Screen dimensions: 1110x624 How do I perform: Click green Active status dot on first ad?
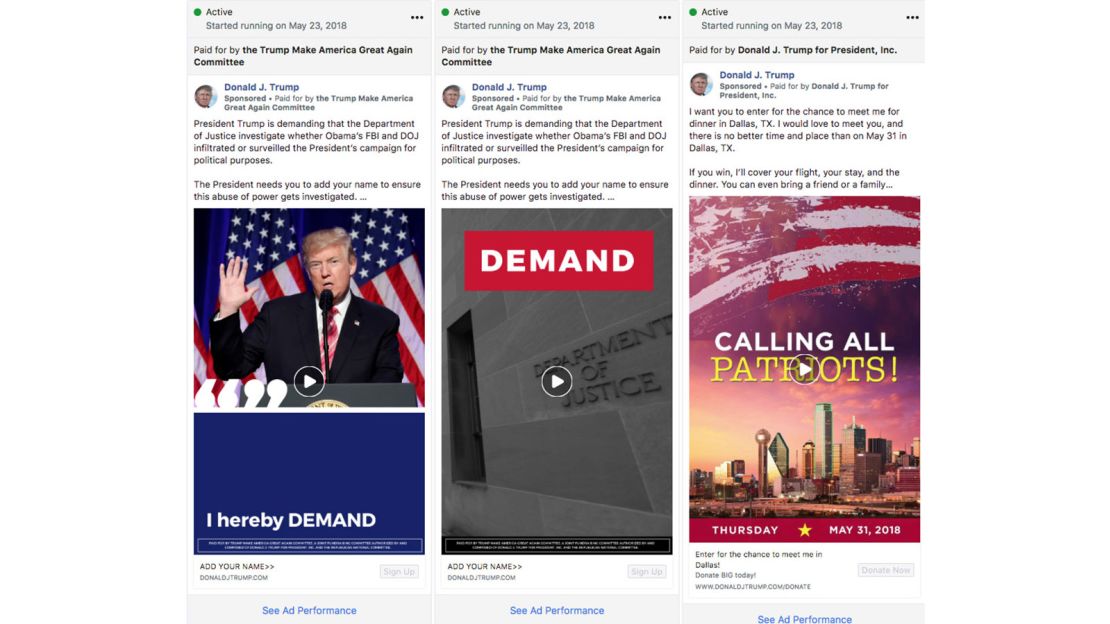[x=198, y=12]
